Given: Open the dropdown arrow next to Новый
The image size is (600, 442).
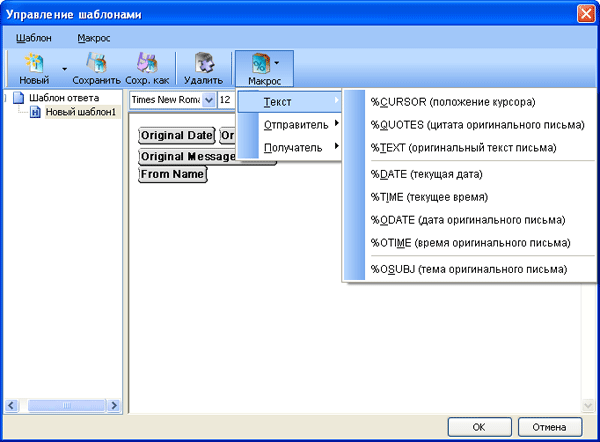Looking at the screenshot, I should click(64, 69).
